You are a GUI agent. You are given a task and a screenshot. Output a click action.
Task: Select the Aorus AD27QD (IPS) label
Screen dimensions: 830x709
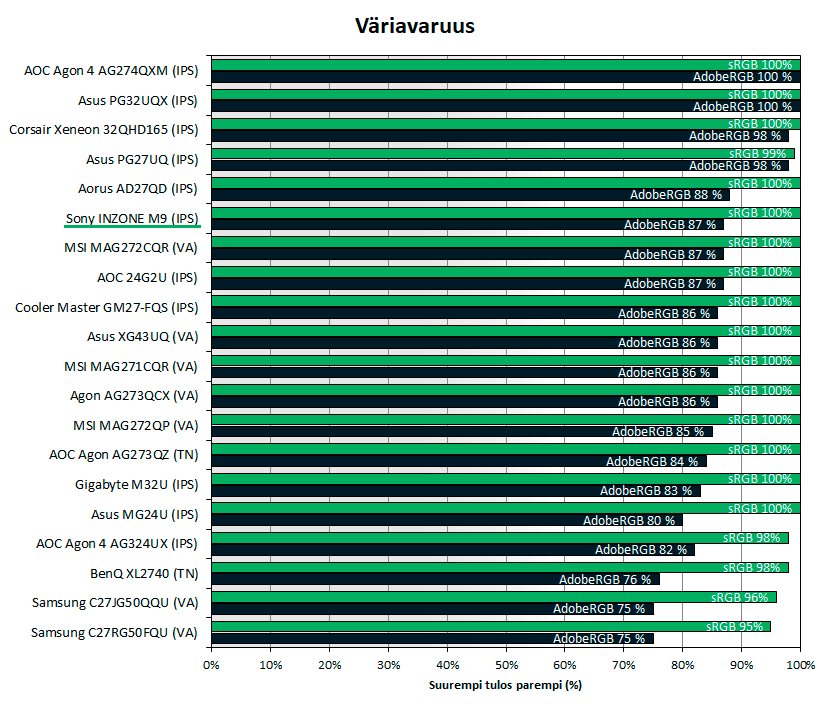[x=138, y=189]
